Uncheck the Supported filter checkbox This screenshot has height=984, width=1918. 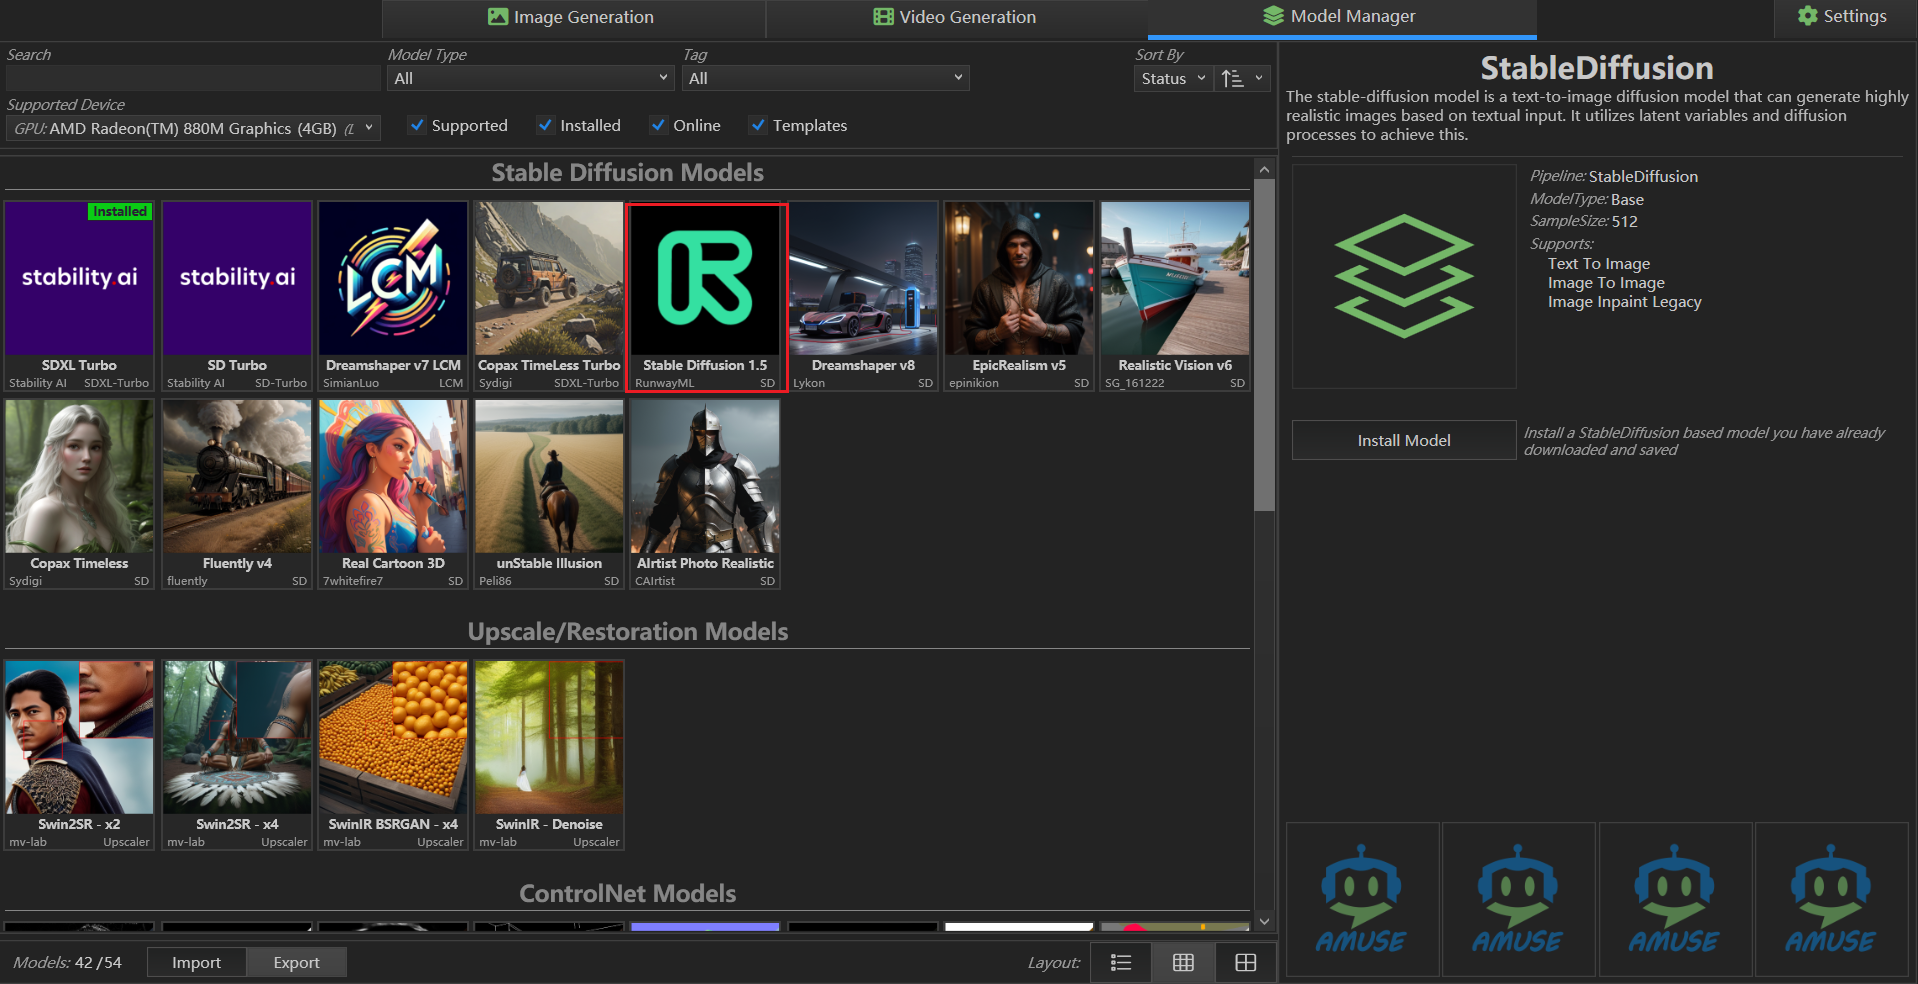tap(417, 125)
